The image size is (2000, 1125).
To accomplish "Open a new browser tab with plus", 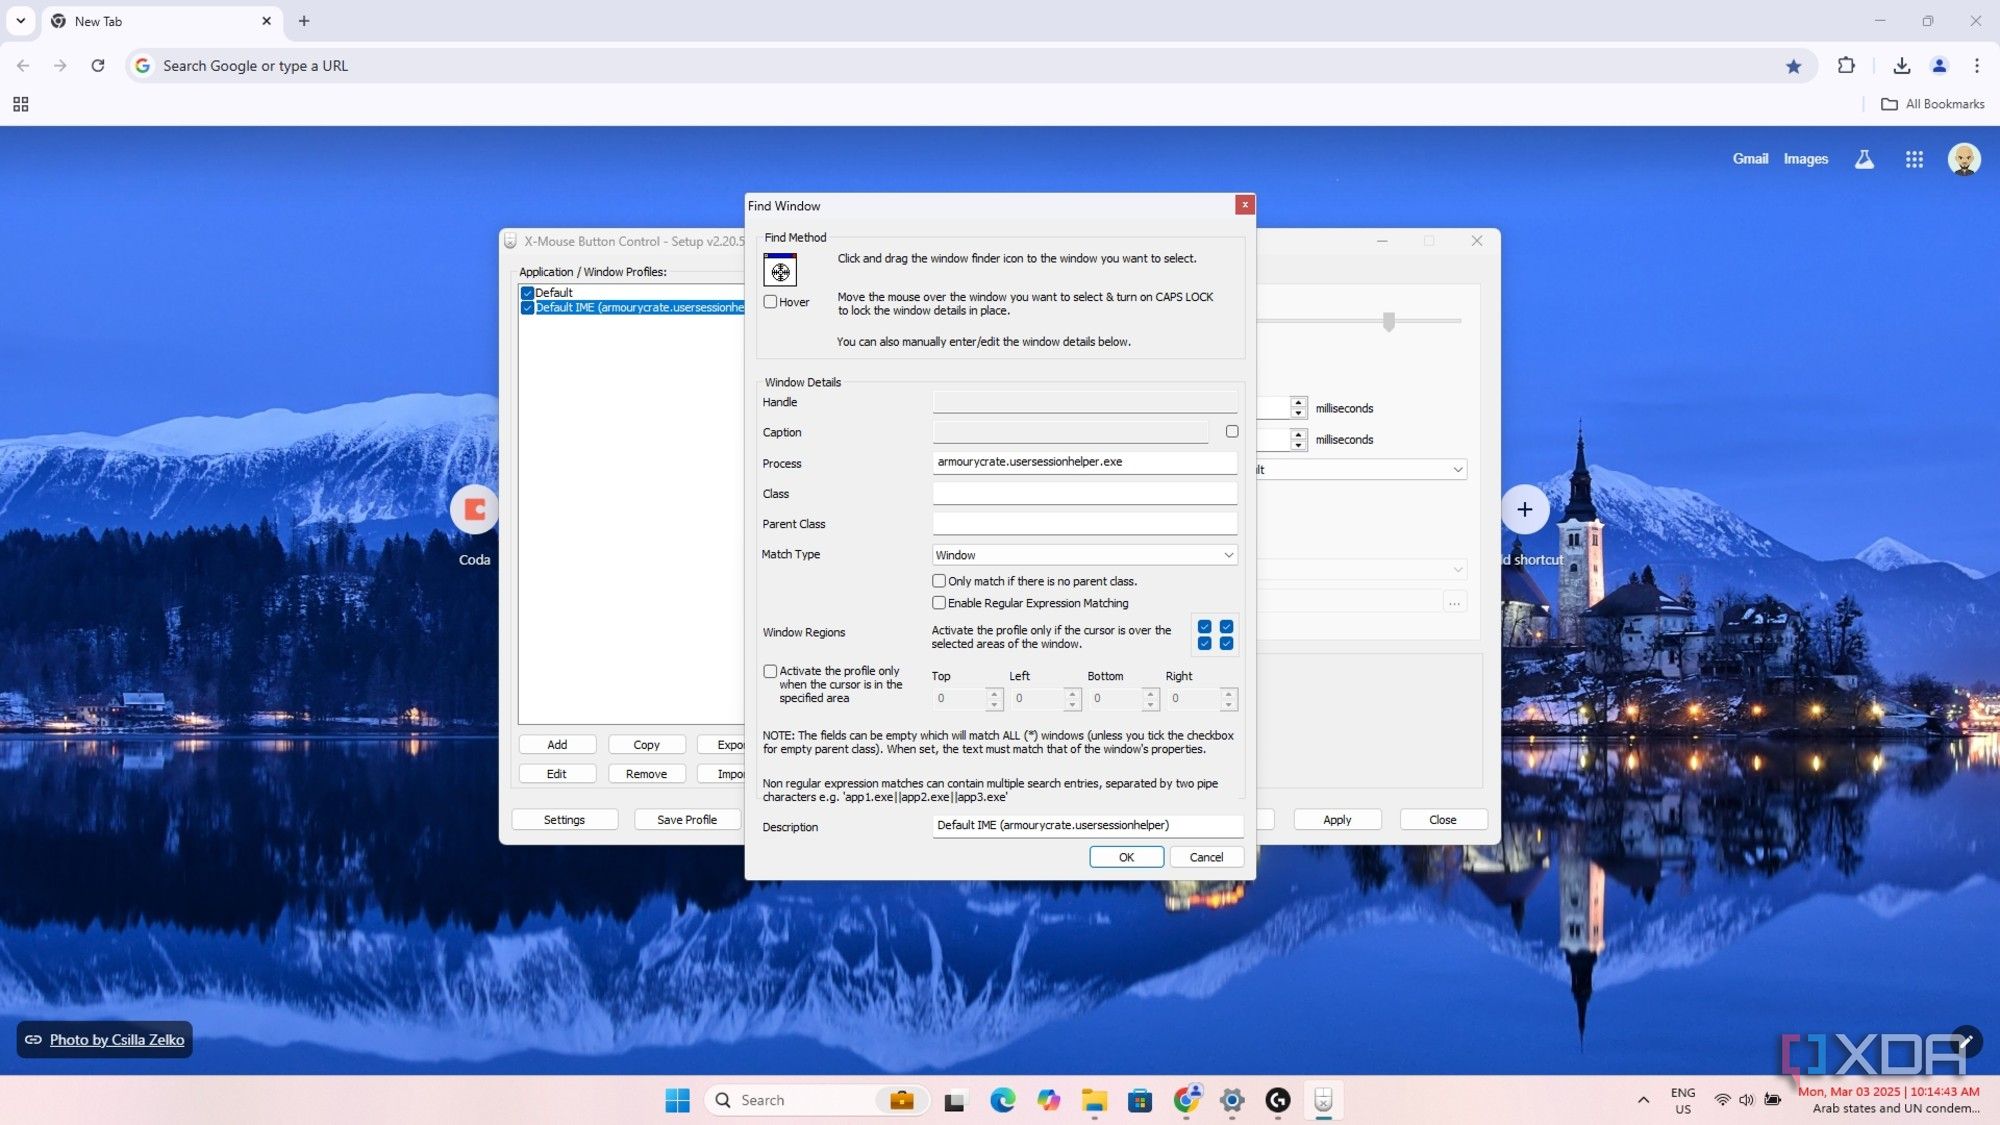I will tap(304, 21).
